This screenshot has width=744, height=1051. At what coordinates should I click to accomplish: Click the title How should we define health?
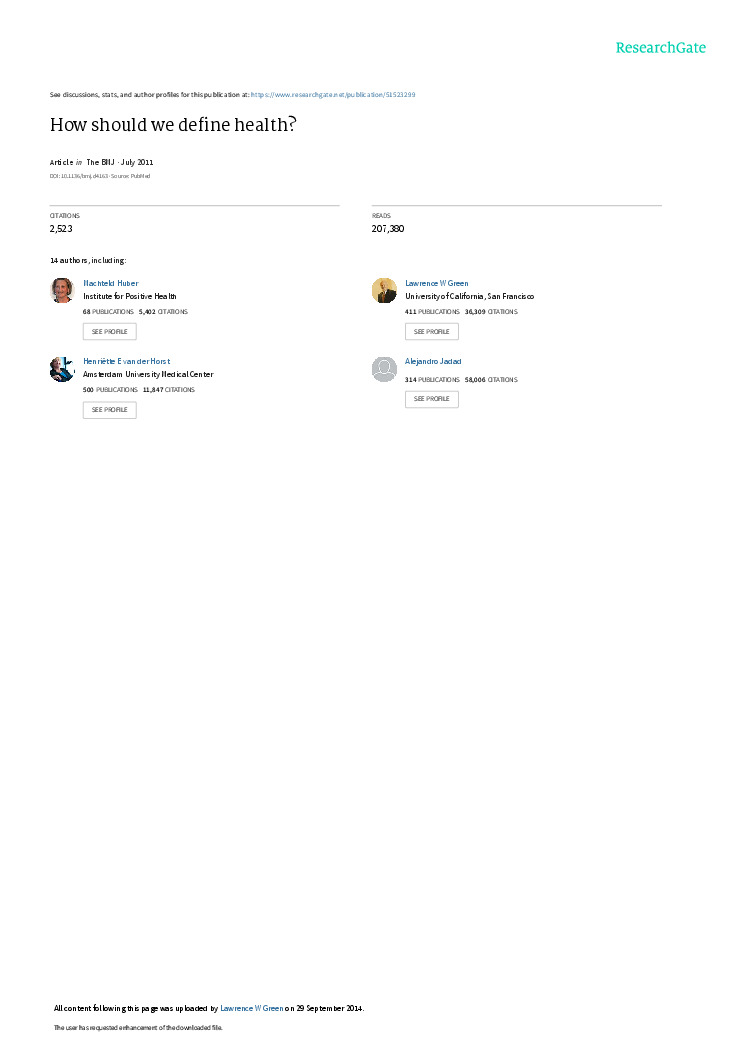point(173,125)
